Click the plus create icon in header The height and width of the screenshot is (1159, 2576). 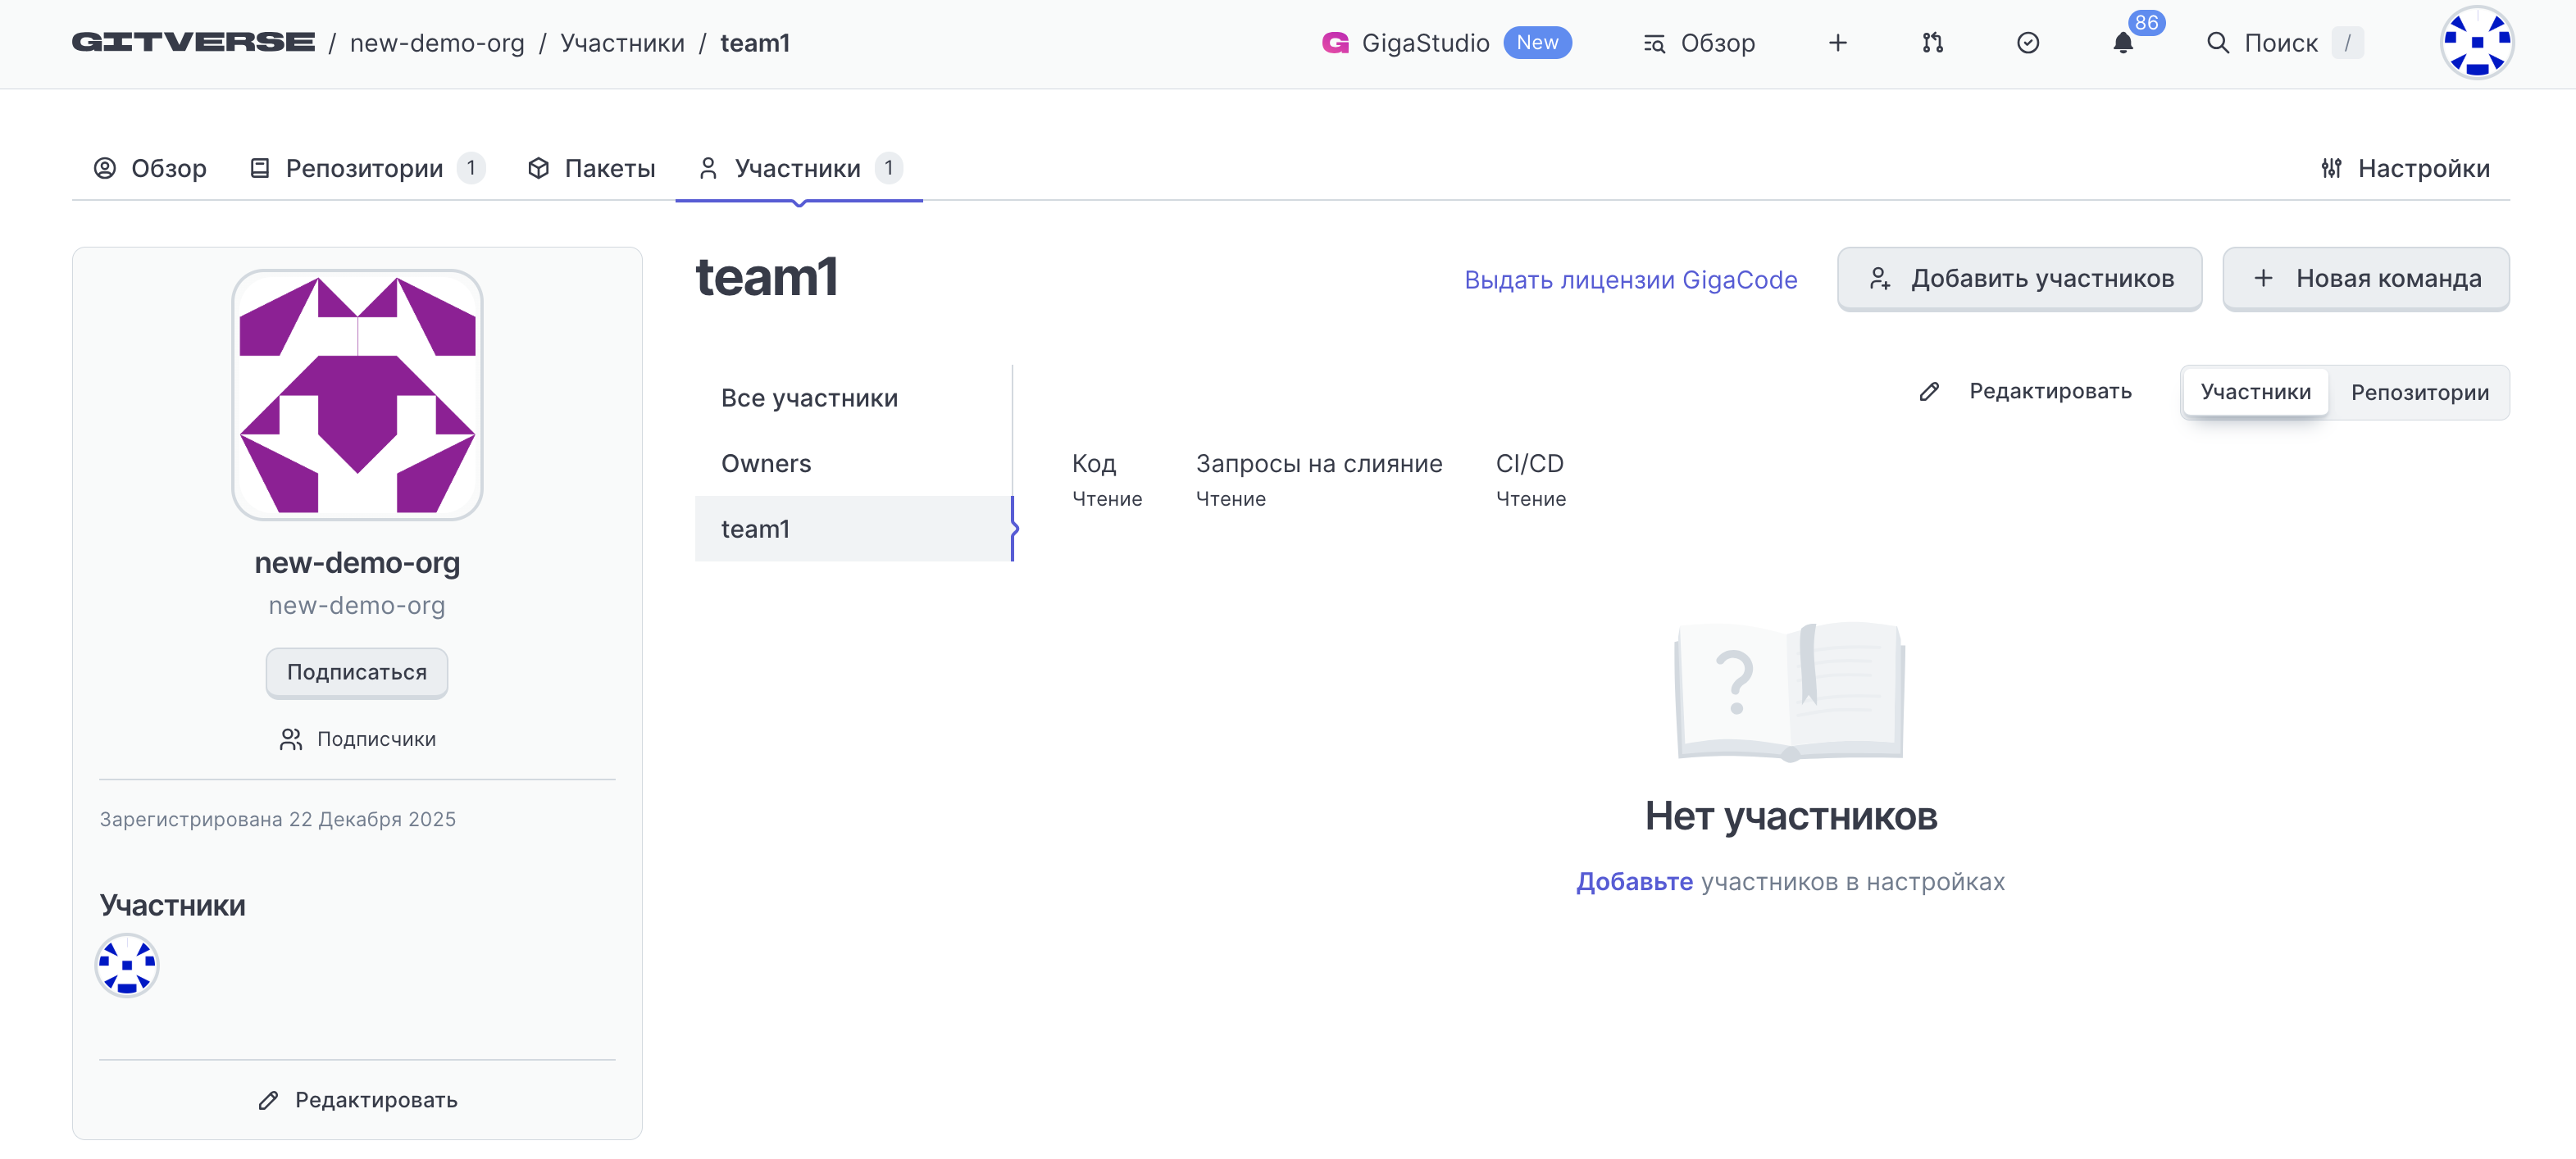1837,43
